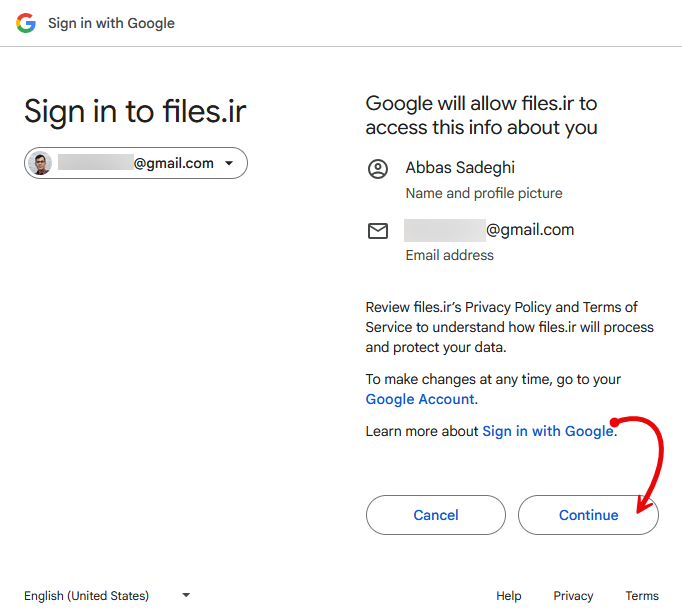The image size is (682, 615).
Task: Open the account selector dropdown arrow
Action: [x=229, y=163]
